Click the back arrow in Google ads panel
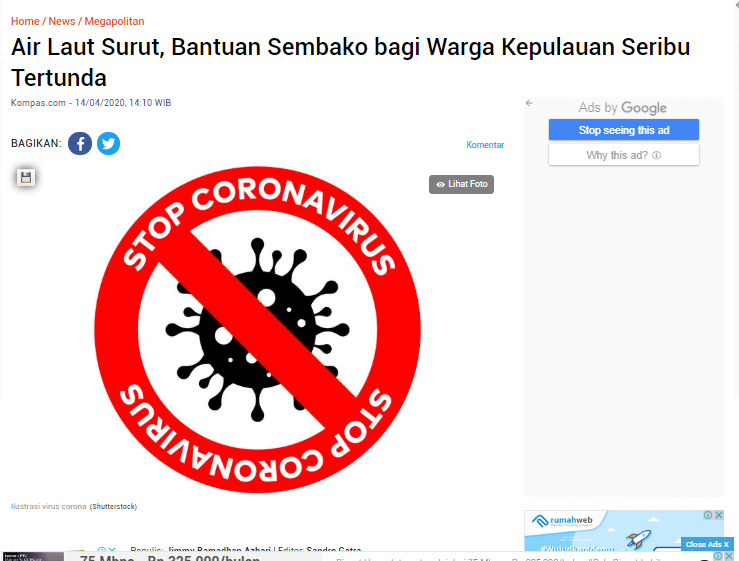 click(x=529, y=103)
